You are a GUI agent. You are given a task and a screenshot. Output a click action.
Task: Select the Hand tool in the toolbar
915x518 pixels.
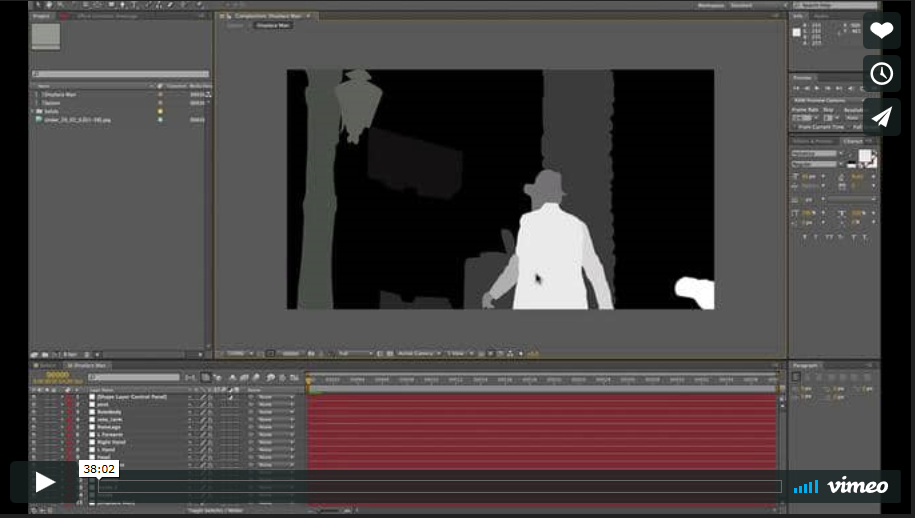[x=49, y=5]
